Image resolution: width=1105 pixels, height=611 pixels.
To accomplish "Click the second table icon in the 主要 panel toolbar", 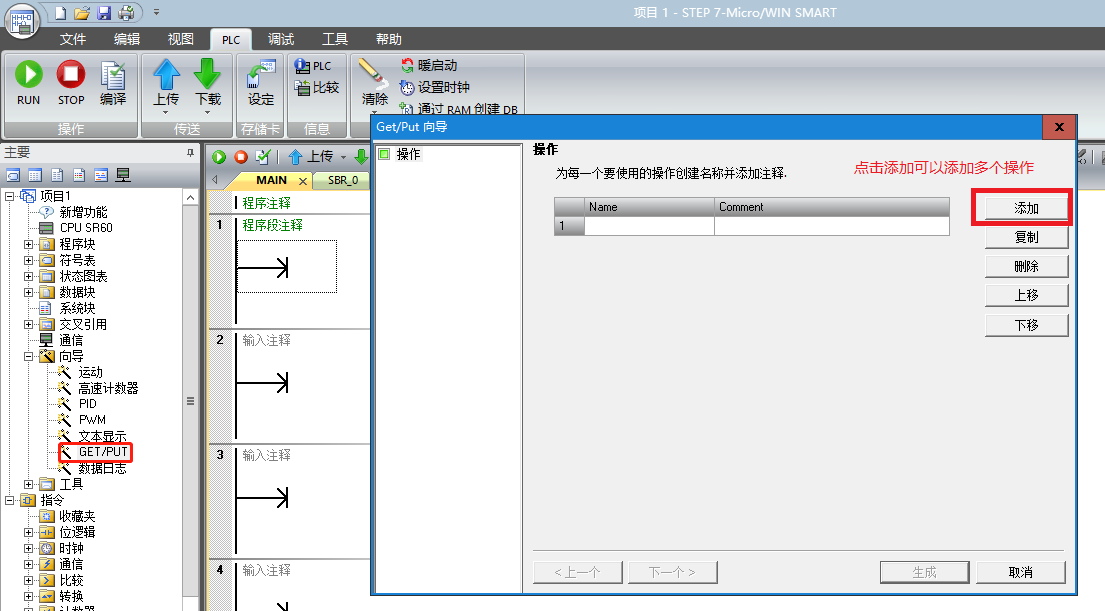I will tap(35, 175).
